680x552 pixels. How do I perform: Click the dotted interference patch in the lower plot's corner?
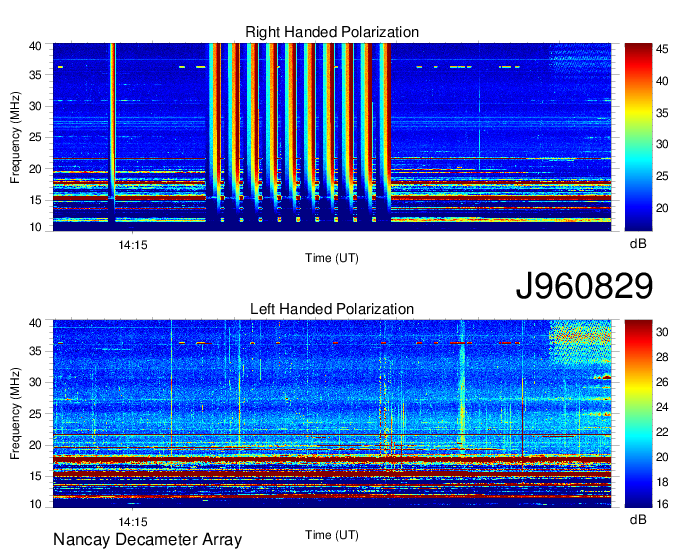tap(580, 343)
